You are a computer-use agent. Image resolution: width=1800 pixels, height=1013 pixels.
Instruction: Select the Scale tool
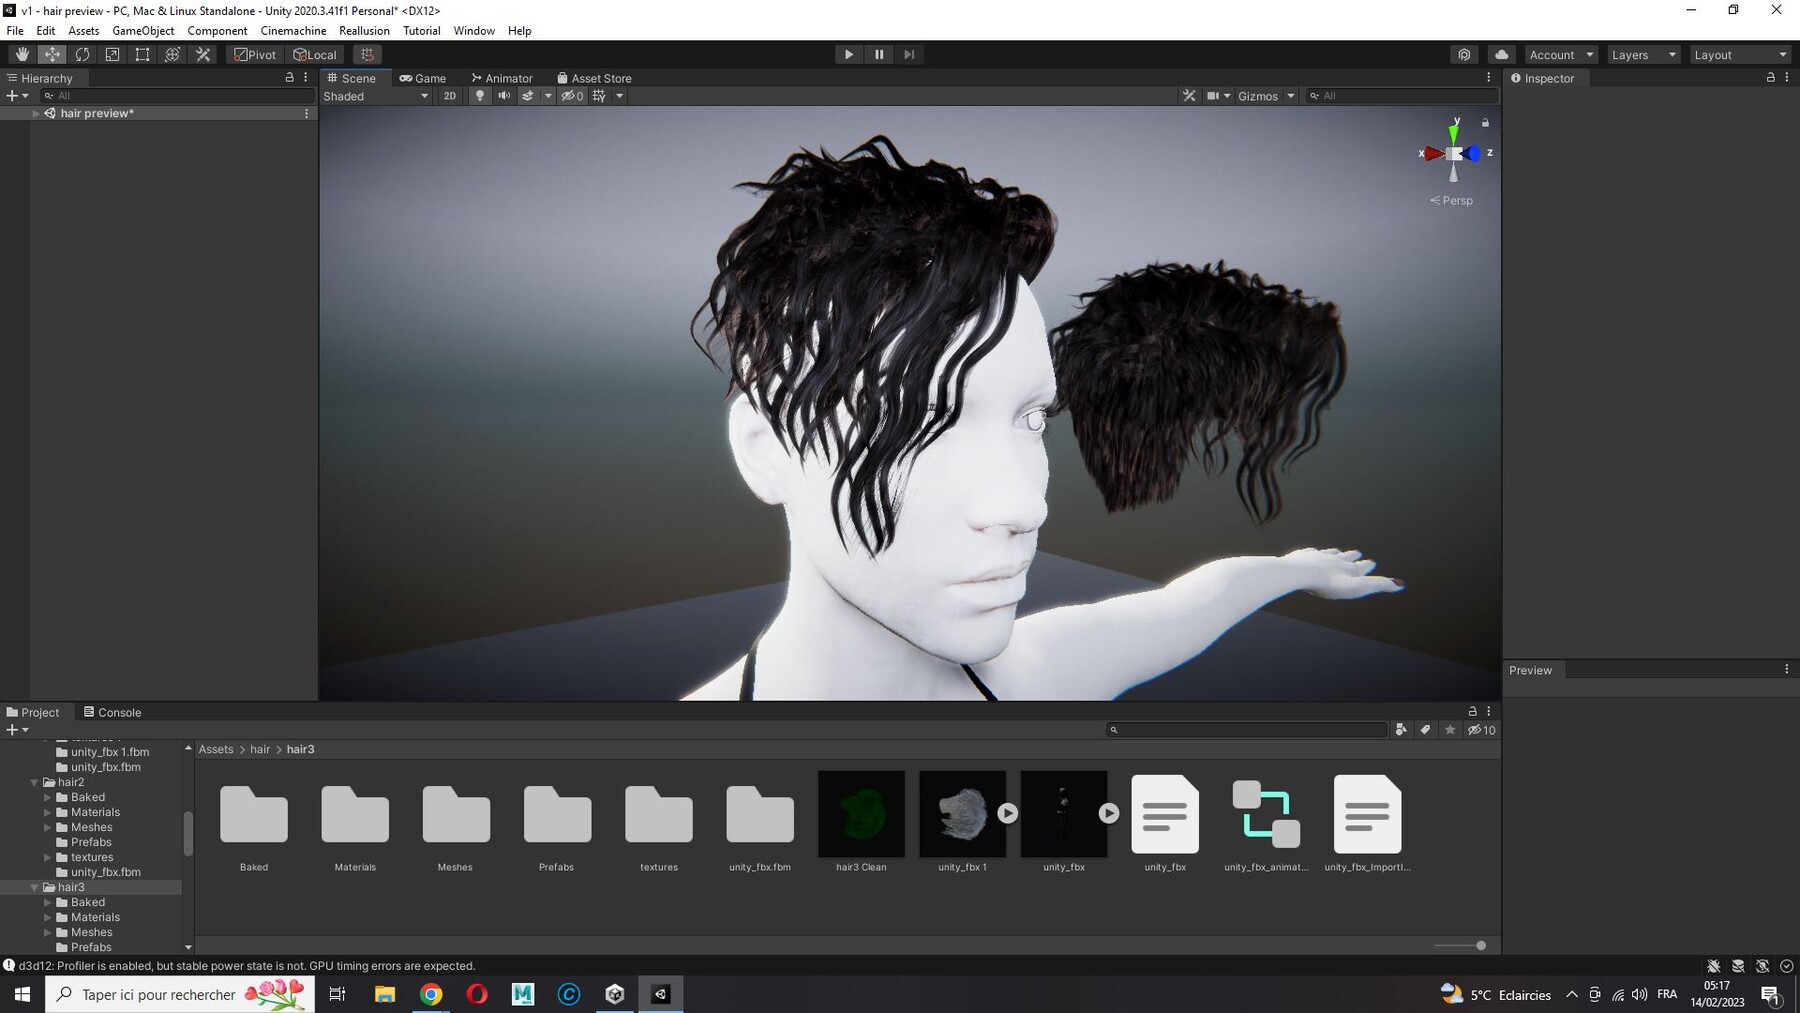coord(112,54)
